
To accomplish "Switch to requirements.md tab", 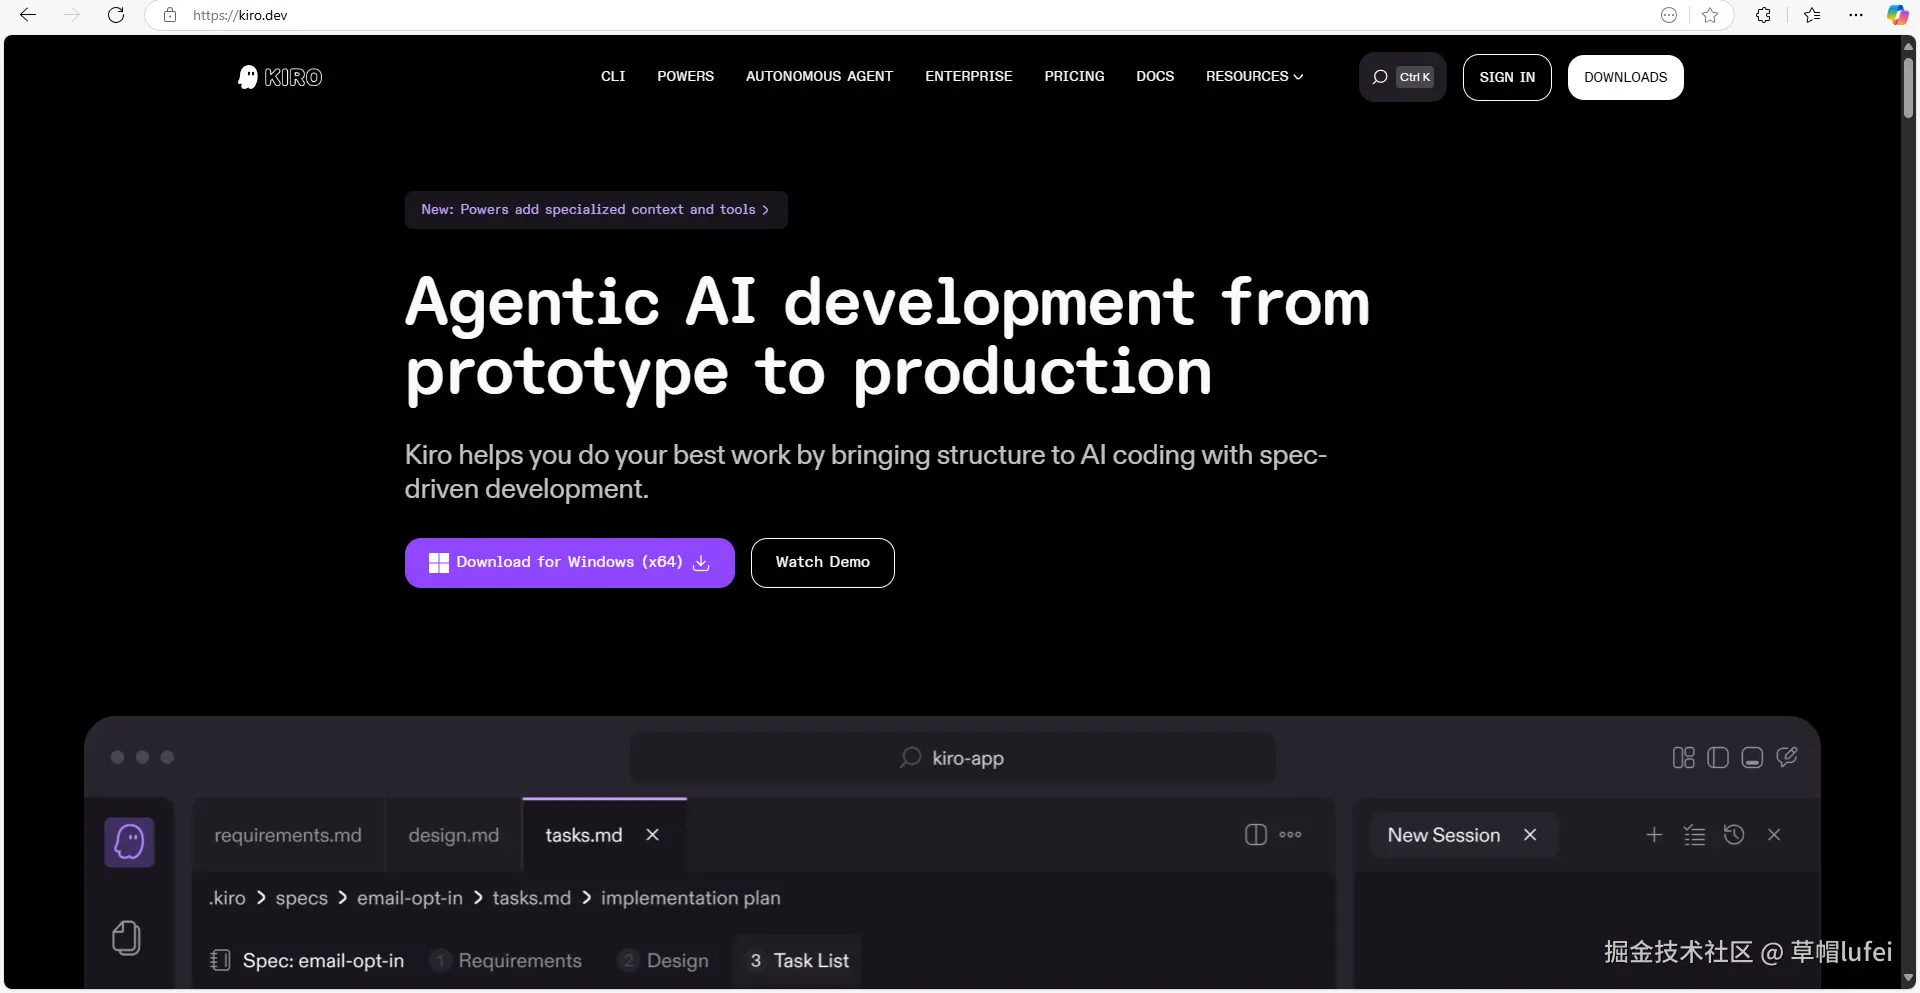I will tap(288, 835).
